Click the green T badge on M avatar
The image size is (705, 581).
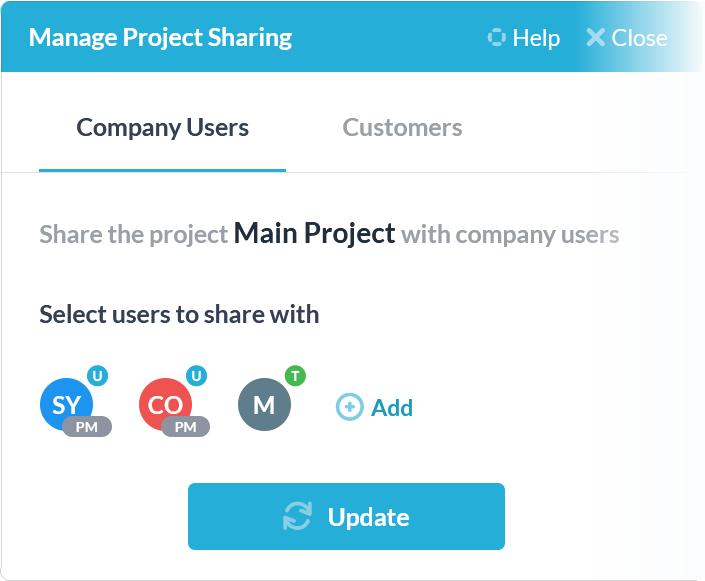(295, 375)
